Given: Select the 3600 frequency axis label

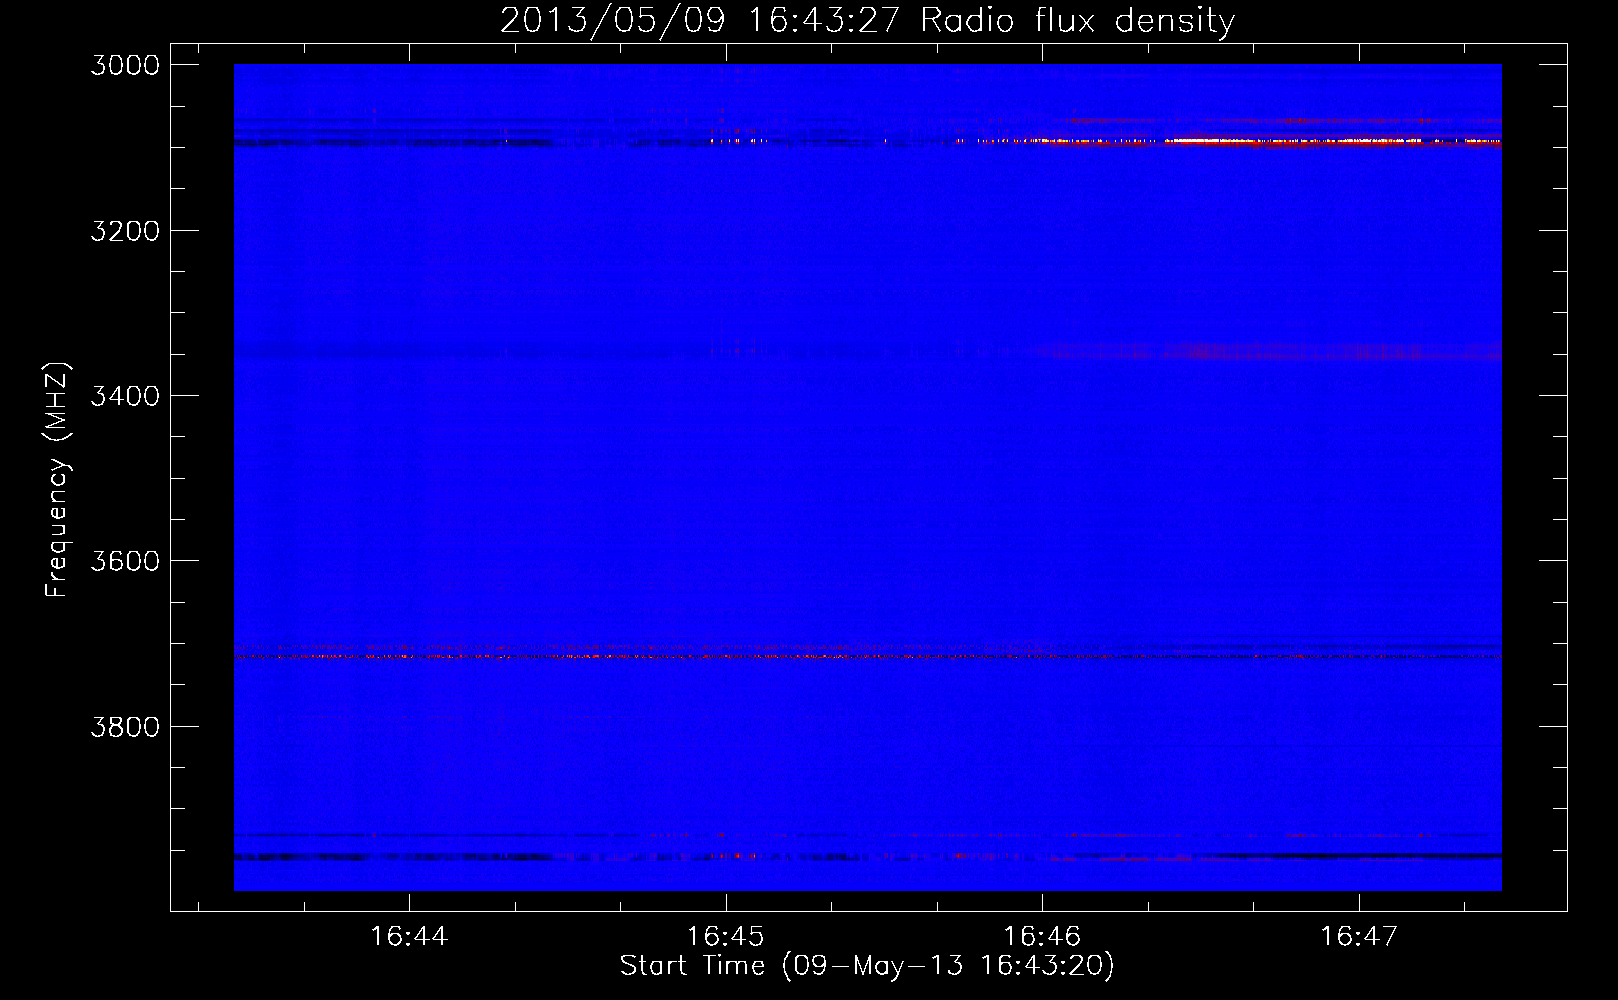Looking at the screenshot, I should tap(125, 561).
